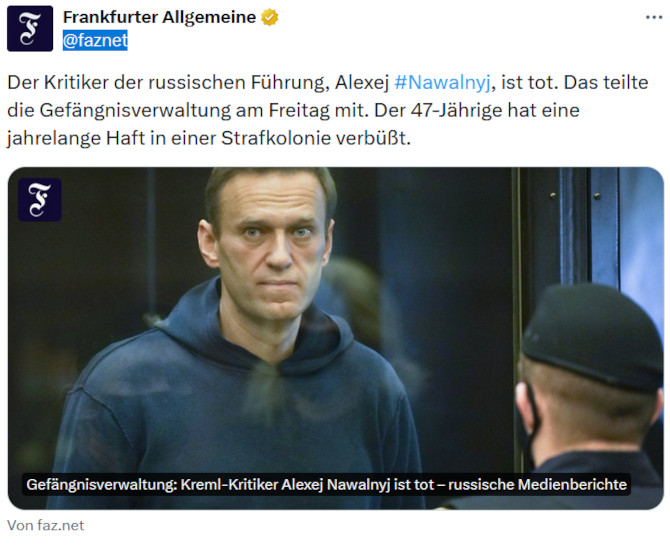Image resolution: width=670 pixels, height=547 pixels.
Task: Open the article preview photo card
Action: 335,338
